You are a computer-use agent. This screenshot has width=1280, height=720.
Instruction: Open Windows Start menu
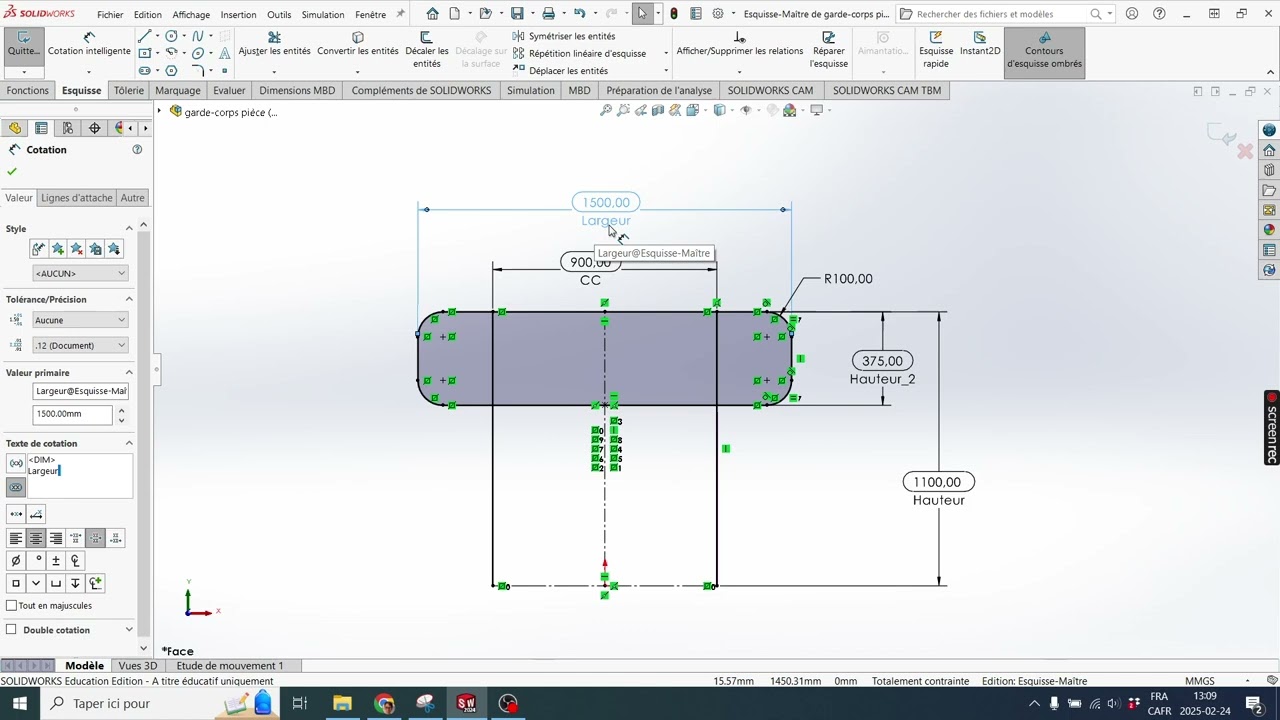coord(19,704)
